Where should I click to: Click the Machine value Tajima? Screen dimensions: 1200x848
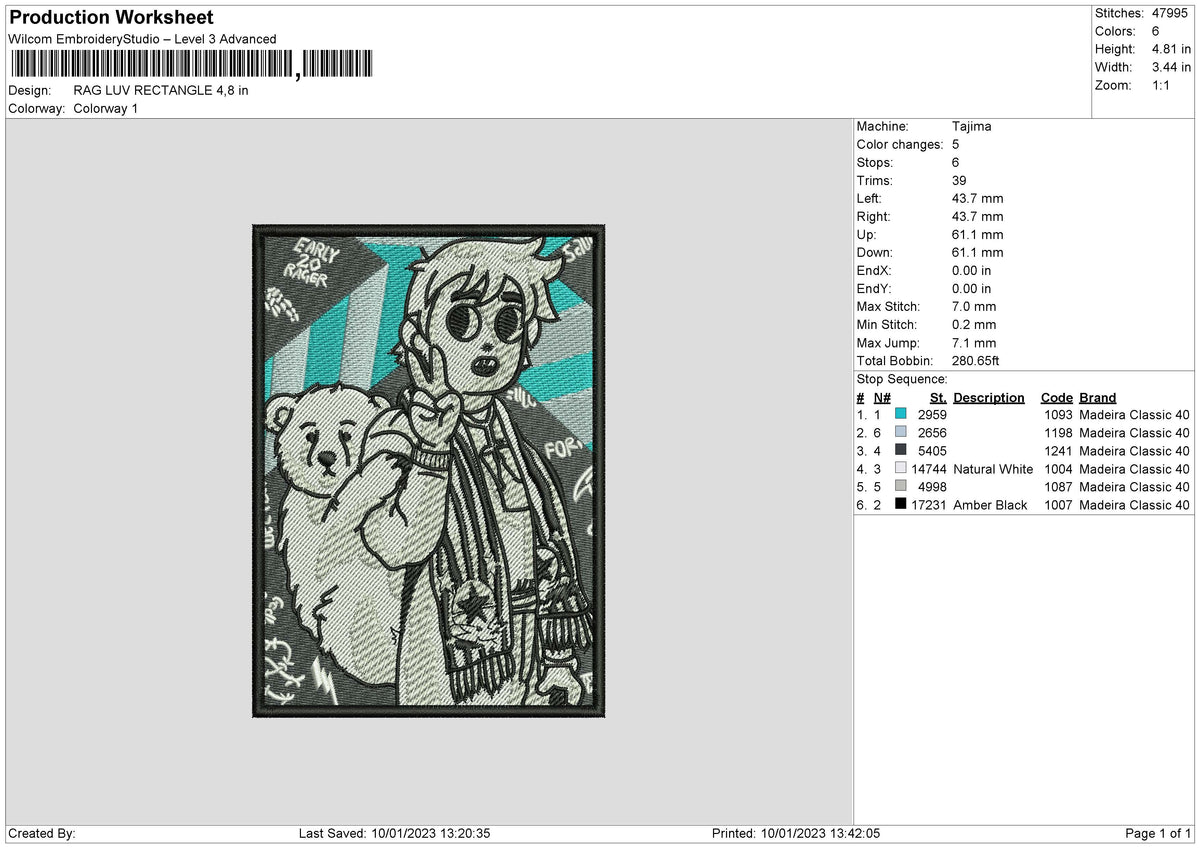(x=972, y=126)
